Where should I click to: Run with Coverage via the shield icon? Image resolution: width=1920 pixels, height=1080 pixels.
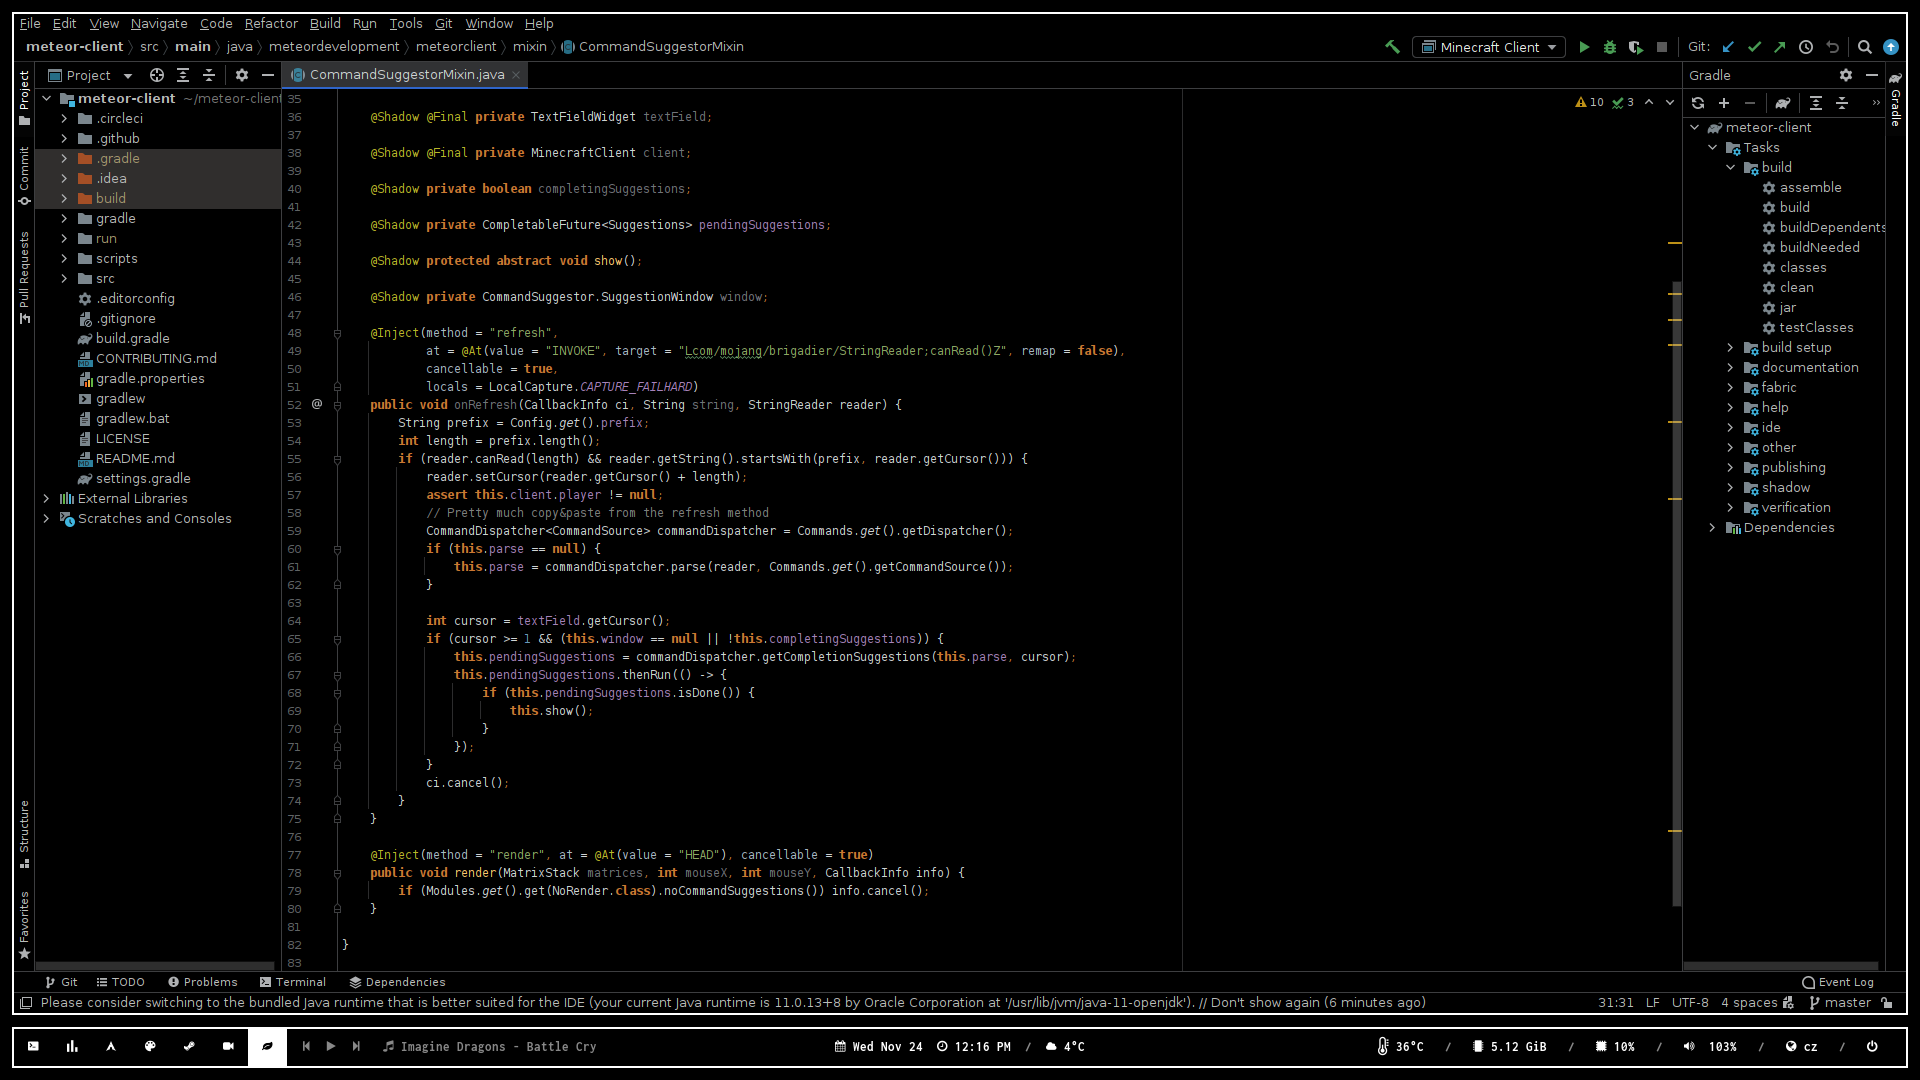click(x=1636, y=47)
